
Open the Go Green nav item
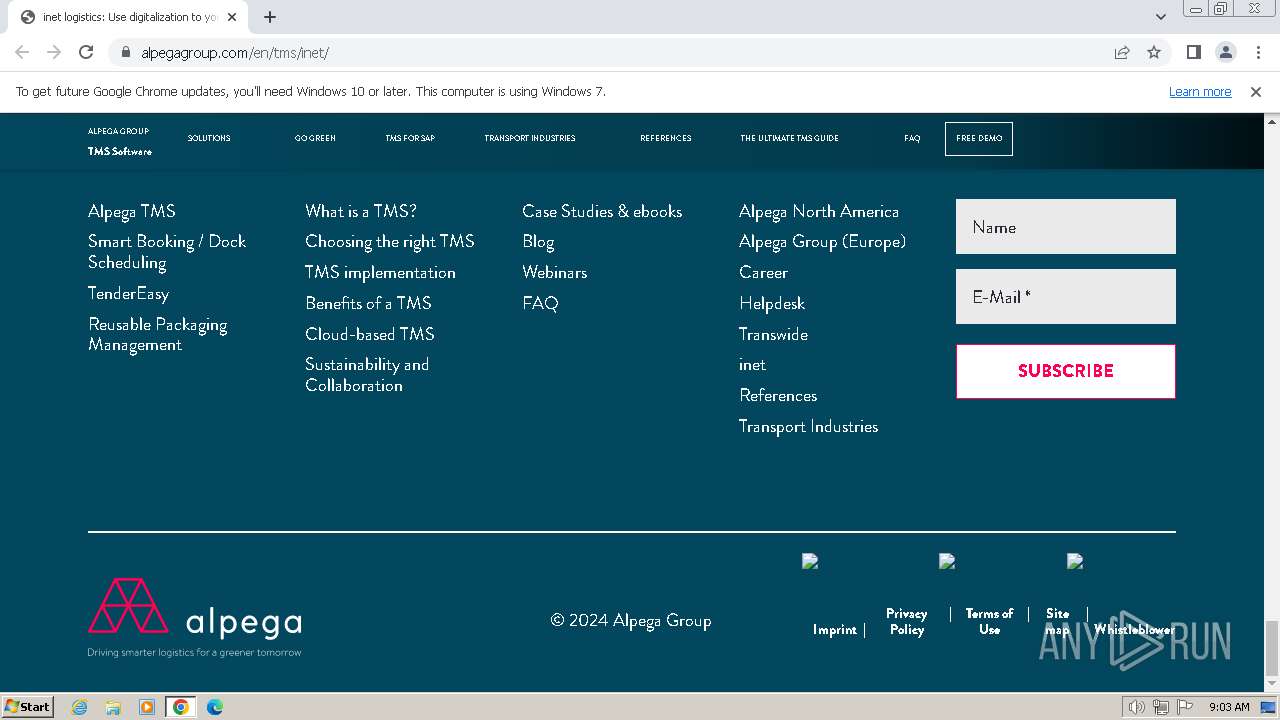coord(315,138)
